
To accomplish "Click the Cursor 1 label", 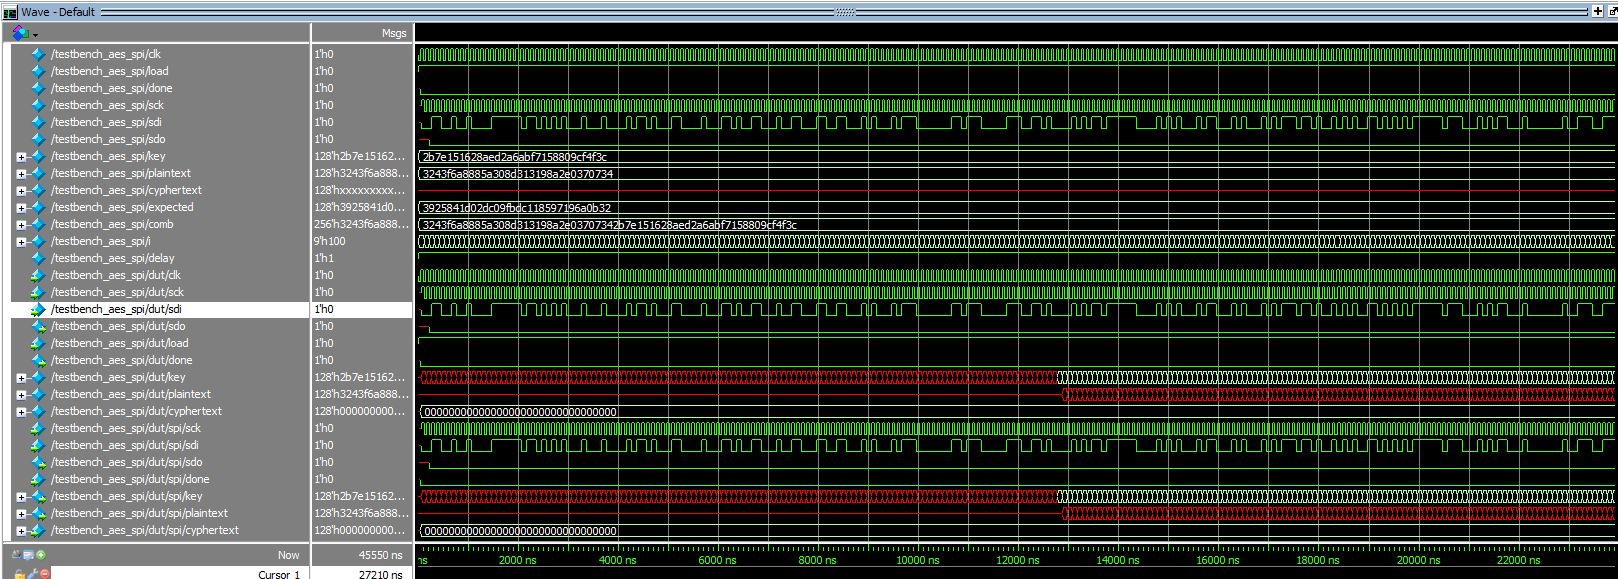I will tap(278, 574).
